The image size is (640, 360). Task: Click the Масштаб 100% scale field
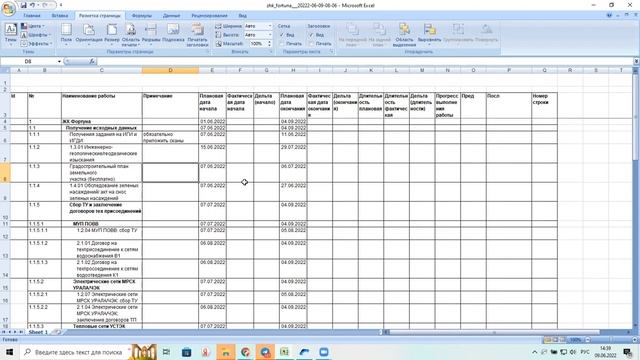point(257,44)
